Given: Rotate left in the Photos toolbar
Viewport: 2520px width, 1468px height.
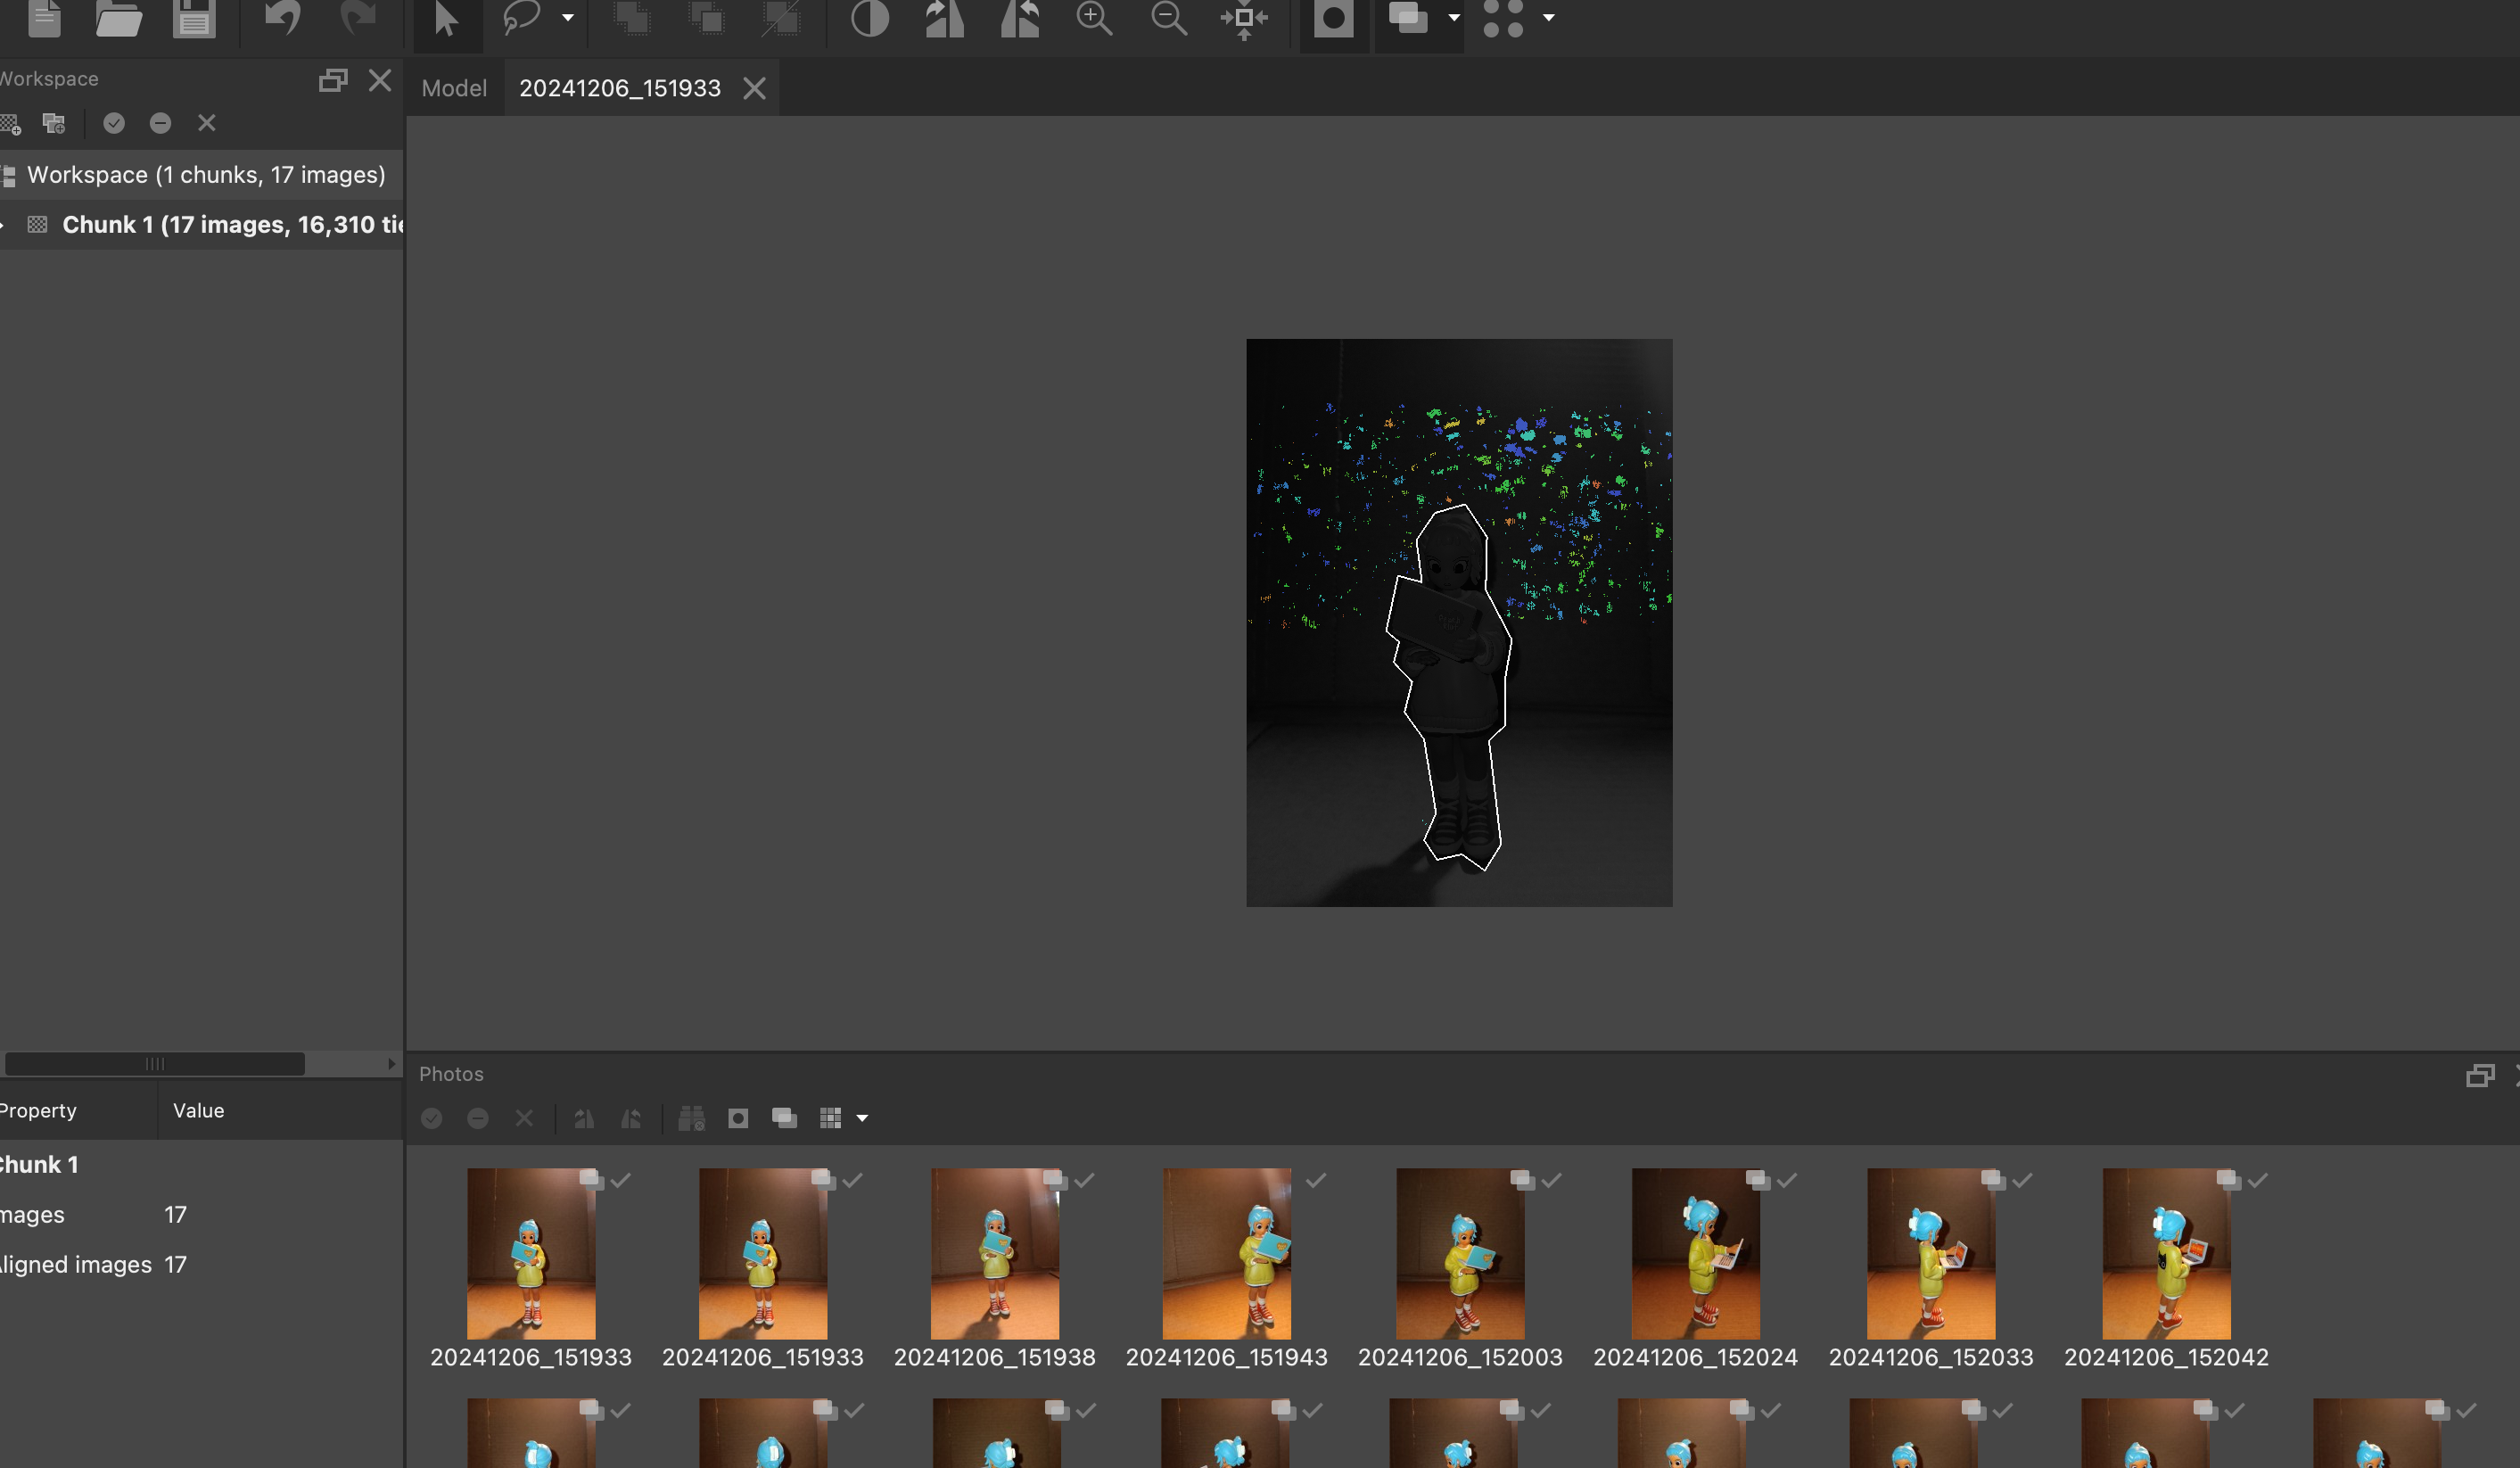Looking at the screenshot, I should pos(631,1118).
